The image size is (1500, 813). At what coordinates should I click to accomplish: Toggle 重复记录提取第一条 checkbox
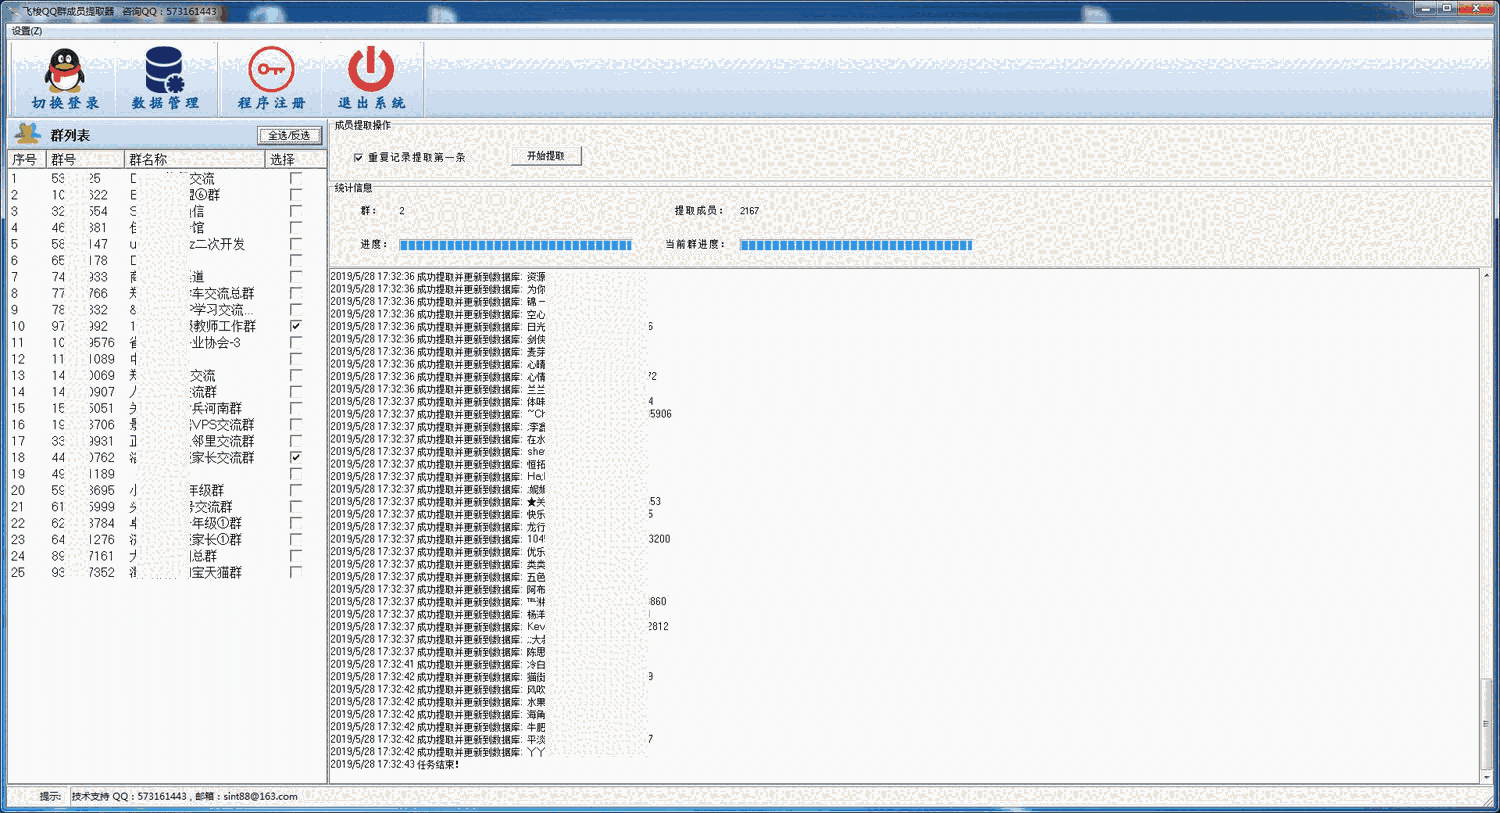358,157
